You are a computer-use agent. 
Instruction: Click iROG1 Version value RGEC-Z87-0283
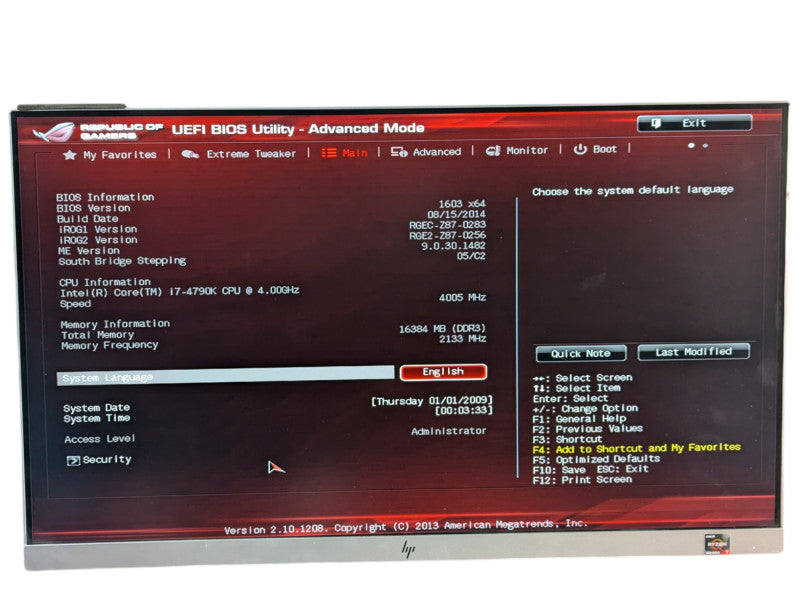point(447,225)
